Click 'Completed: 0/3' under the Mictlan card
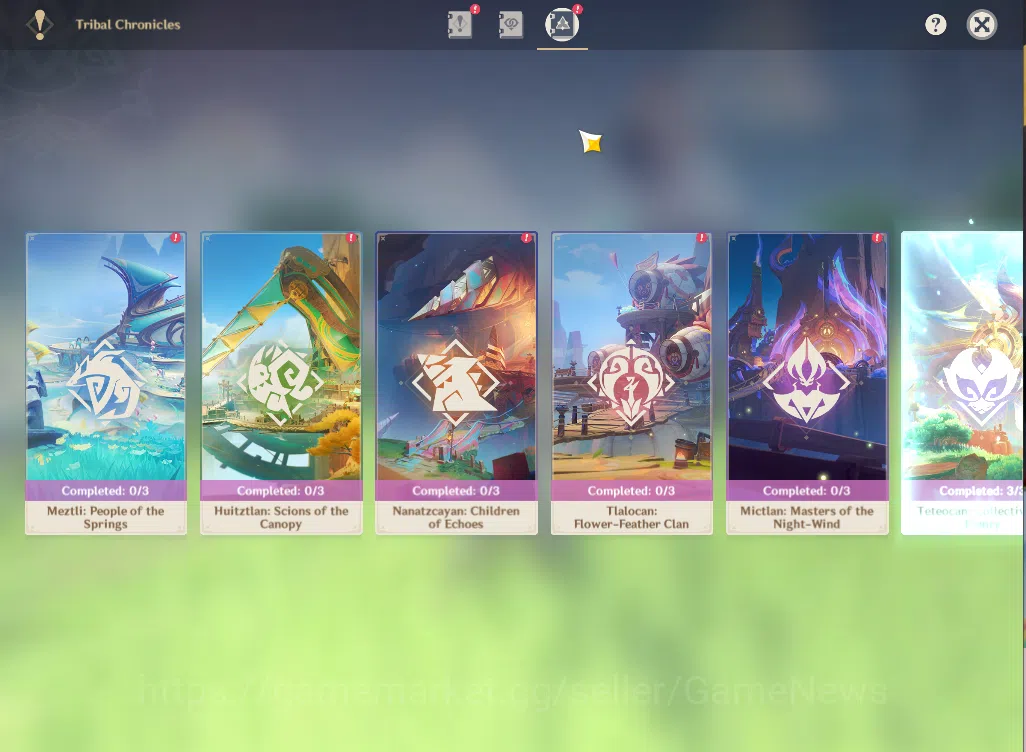This screenshot has height=752, width=1026. coord(807,491)
